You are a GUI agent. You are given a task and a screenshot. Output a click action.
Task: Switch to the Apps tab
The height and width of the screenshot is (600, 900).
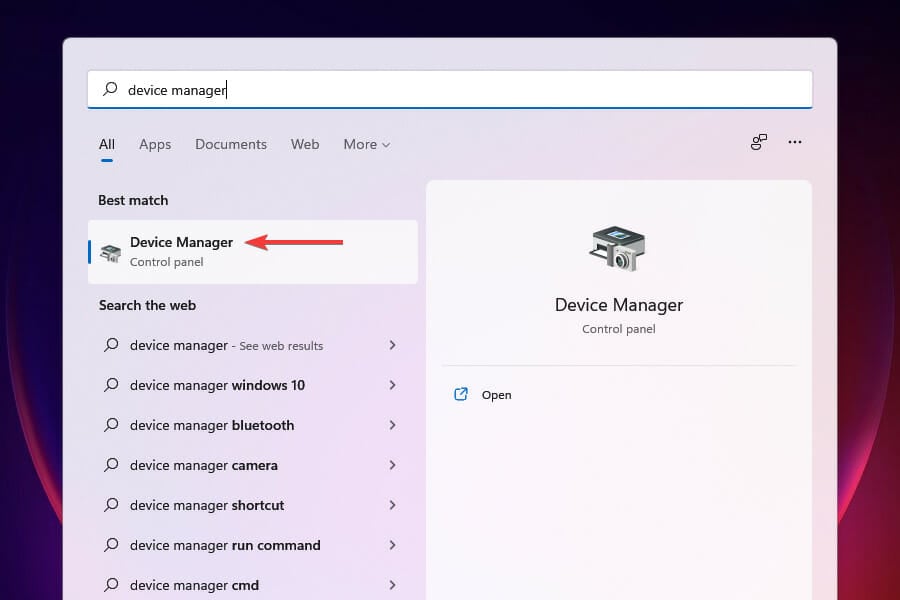(155, 144)
